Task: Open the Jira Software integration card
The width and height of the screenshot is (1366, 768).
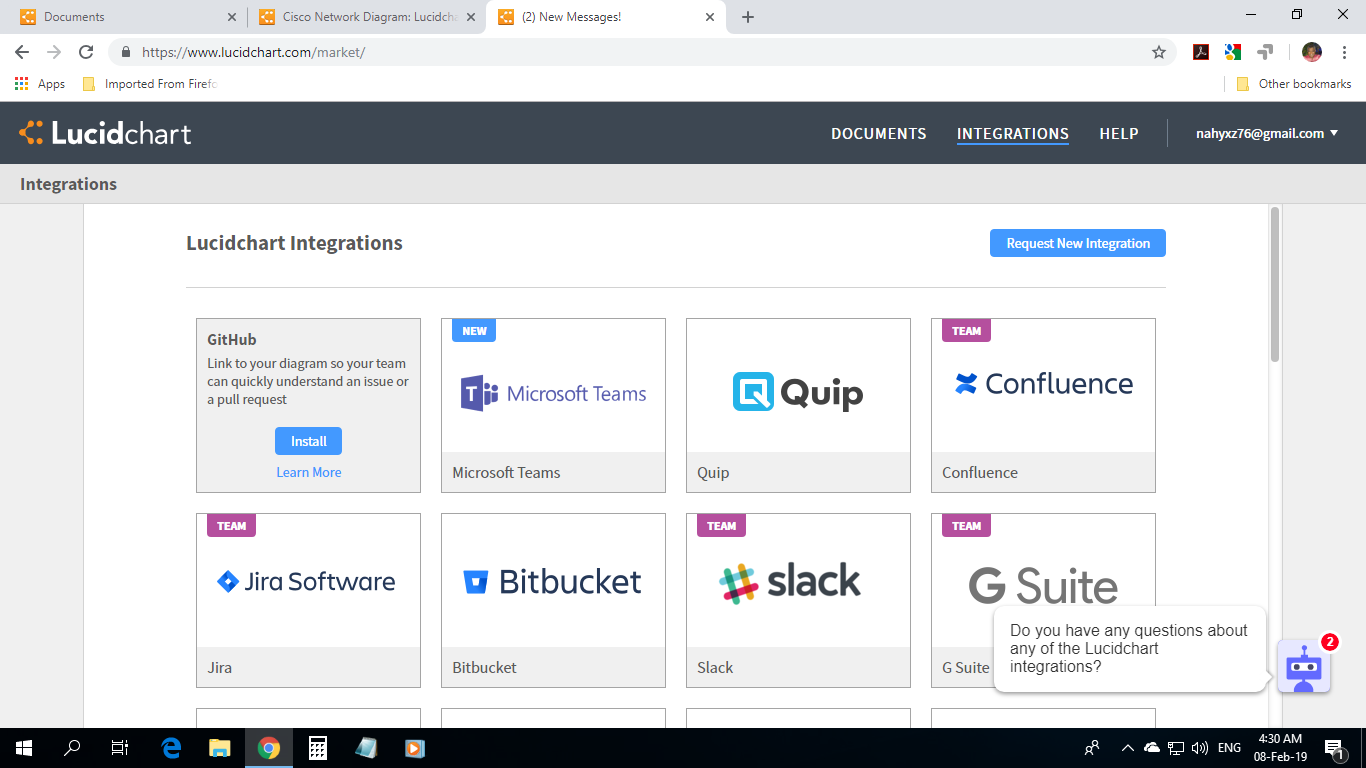Action: point(308,600)
